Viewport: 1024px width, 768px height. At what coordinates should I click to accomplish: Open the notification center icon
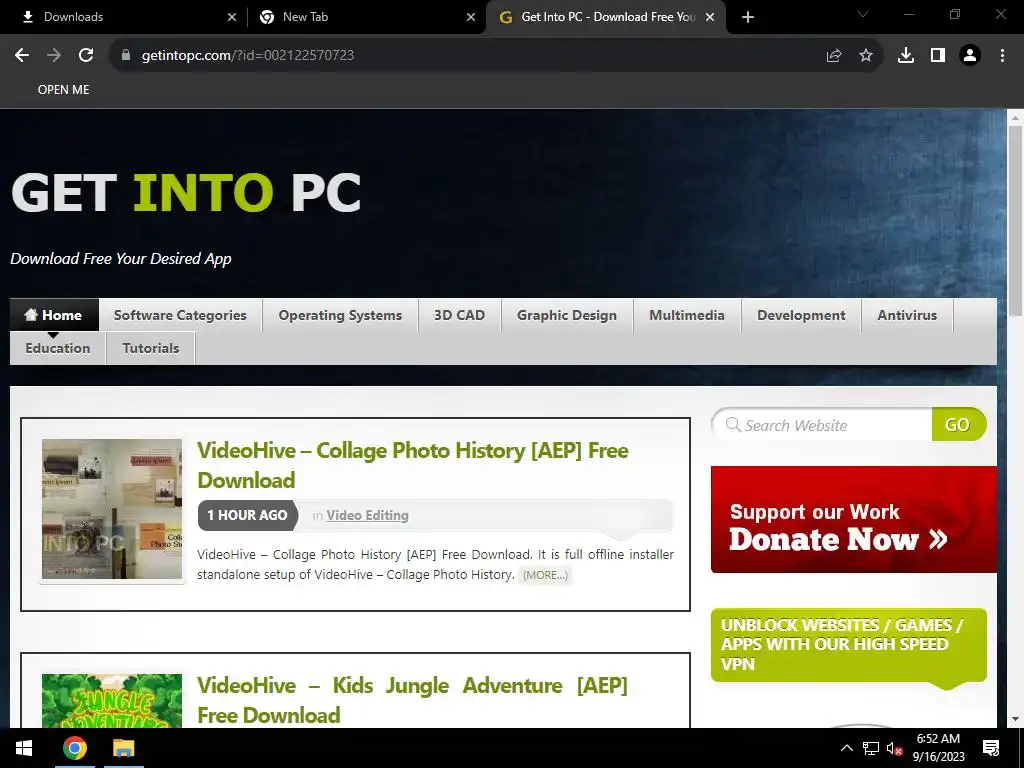[991, 748]
